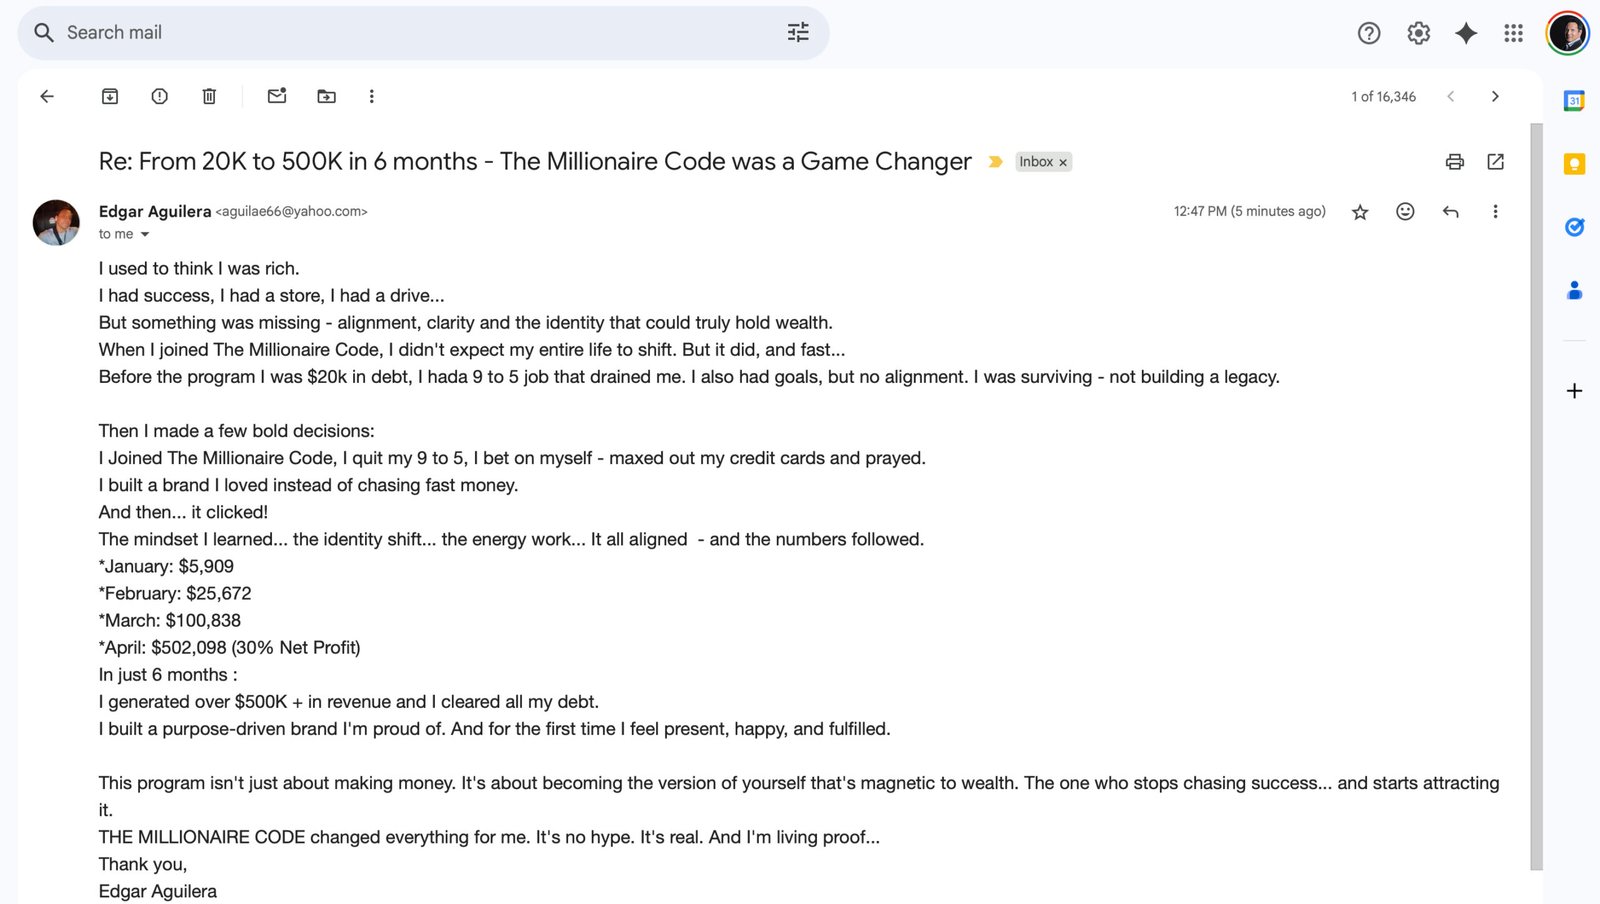
Task: Open email in a new window
Action: pos(1495,162)
